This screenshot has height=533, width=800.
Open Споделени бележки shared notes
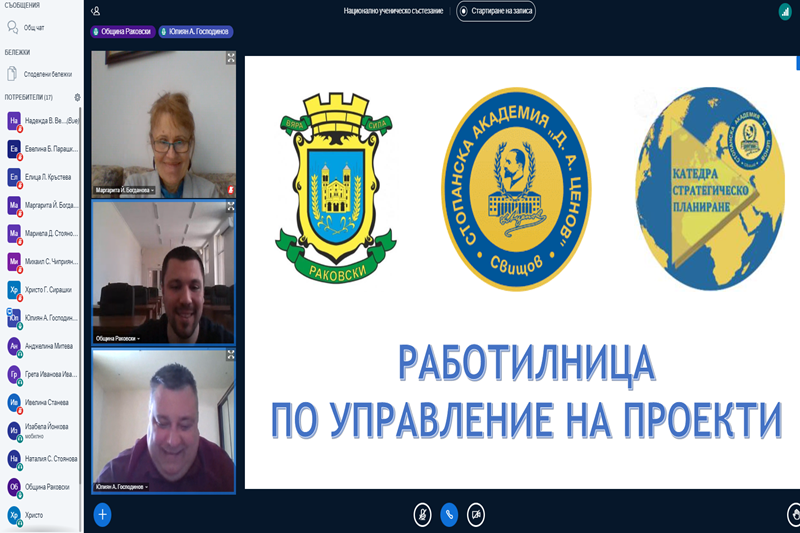tap(41, 74)
